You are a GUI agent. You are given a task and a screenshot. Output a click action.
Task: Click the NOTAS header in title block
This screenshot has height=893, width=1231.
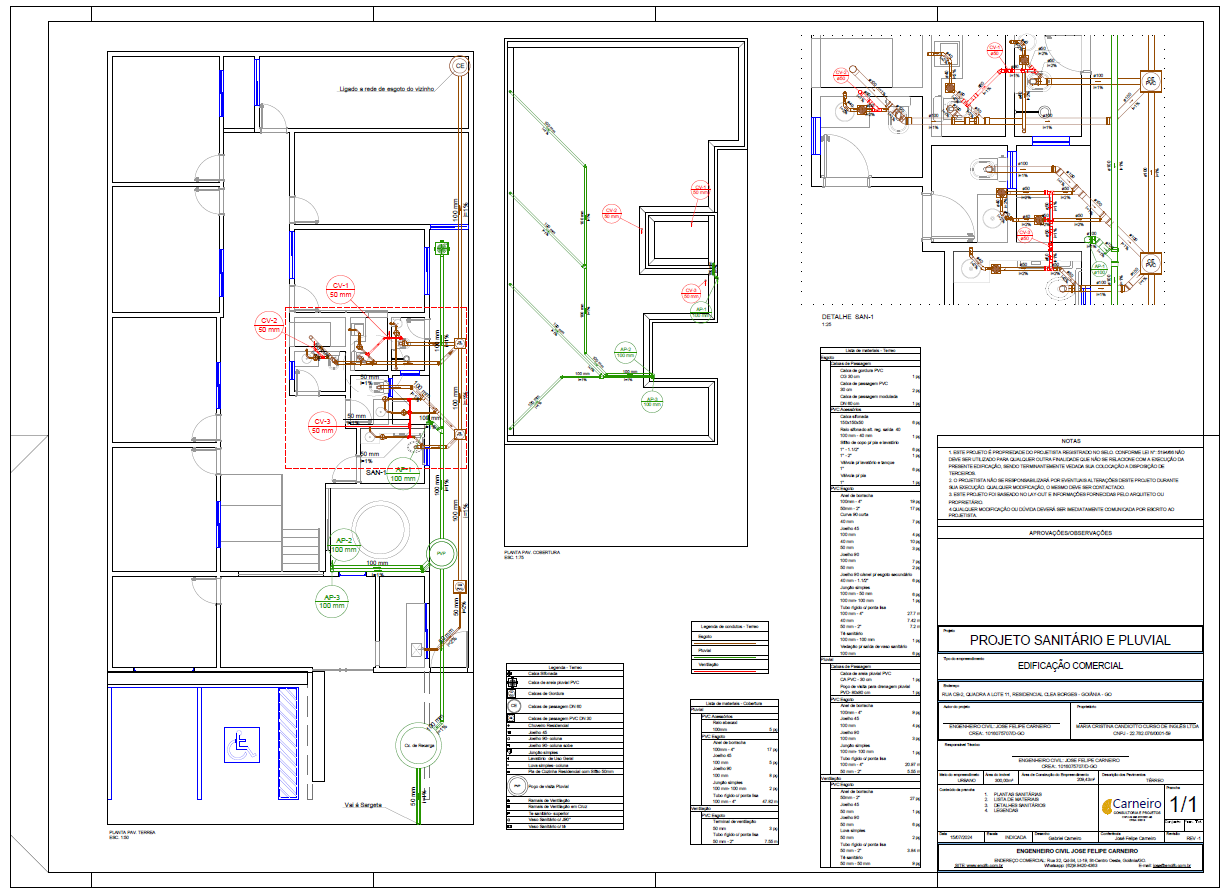pos(1071,440)
